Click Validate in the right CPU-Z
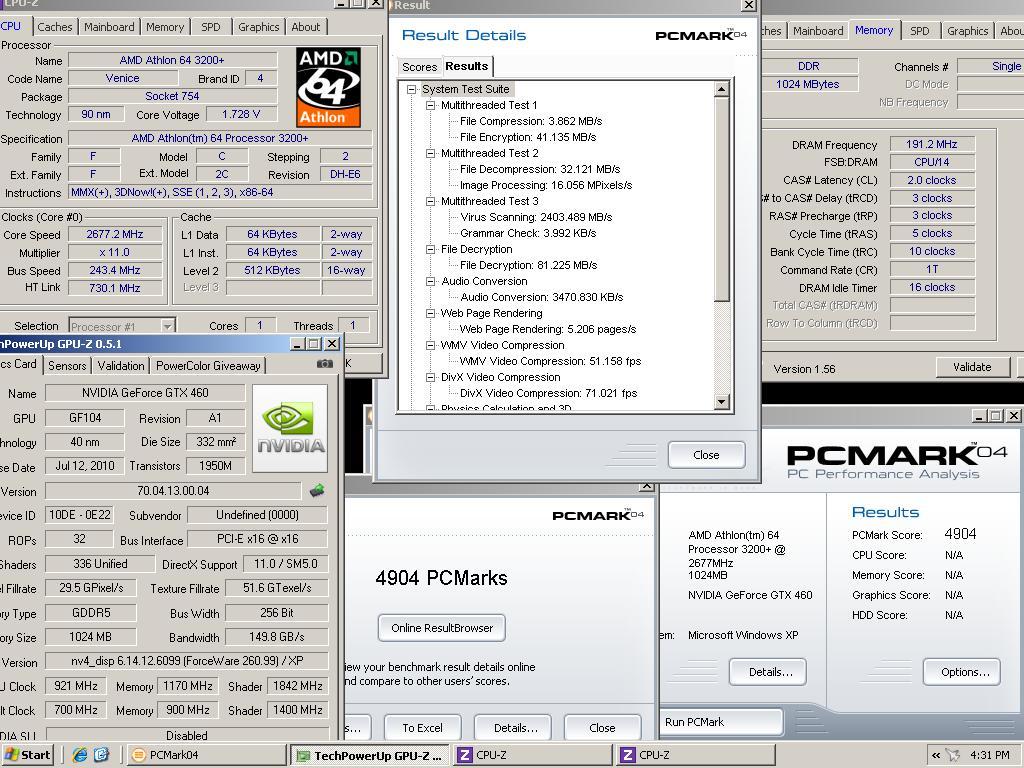The width and height of the screenshot is (1024, 768). [972, 367]
